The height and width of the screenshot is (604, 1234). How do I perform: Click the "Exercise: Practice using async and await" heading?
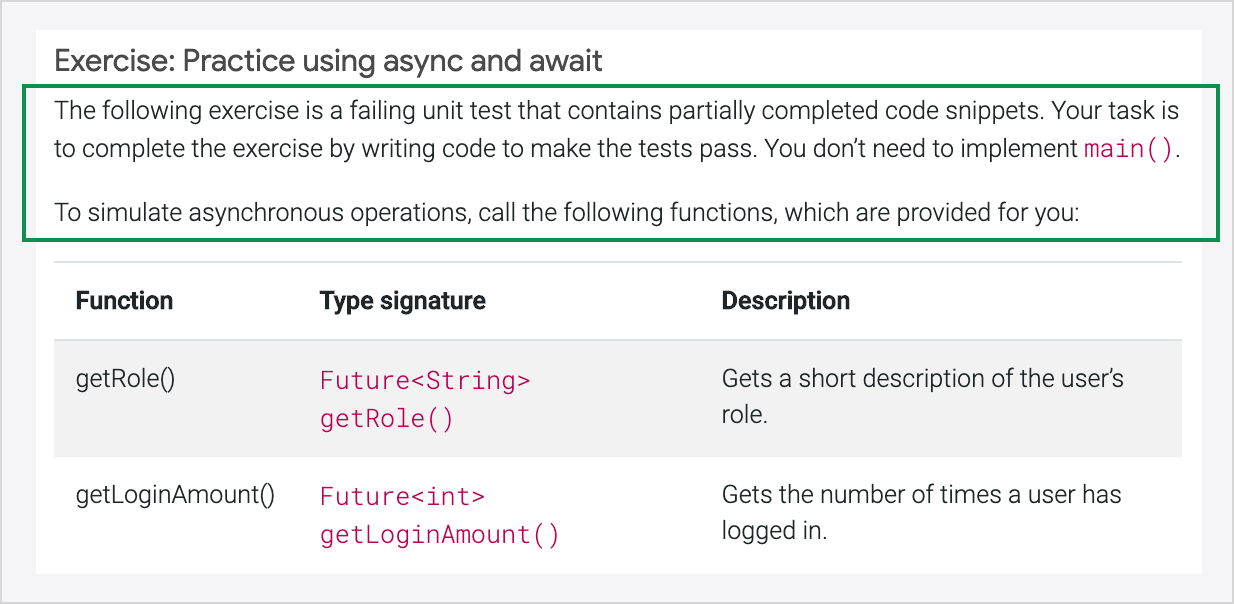click(328, 62)
